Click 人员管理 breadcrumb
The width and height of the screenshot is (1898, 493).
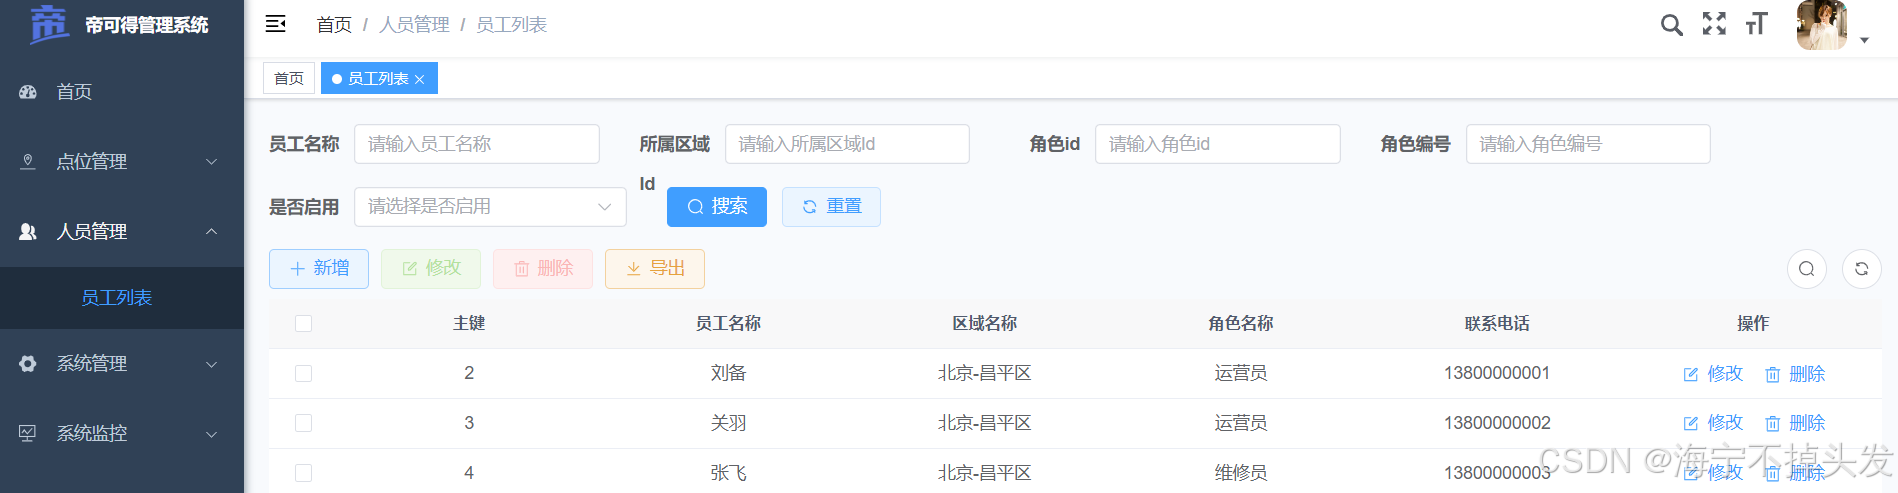[414, 24]
